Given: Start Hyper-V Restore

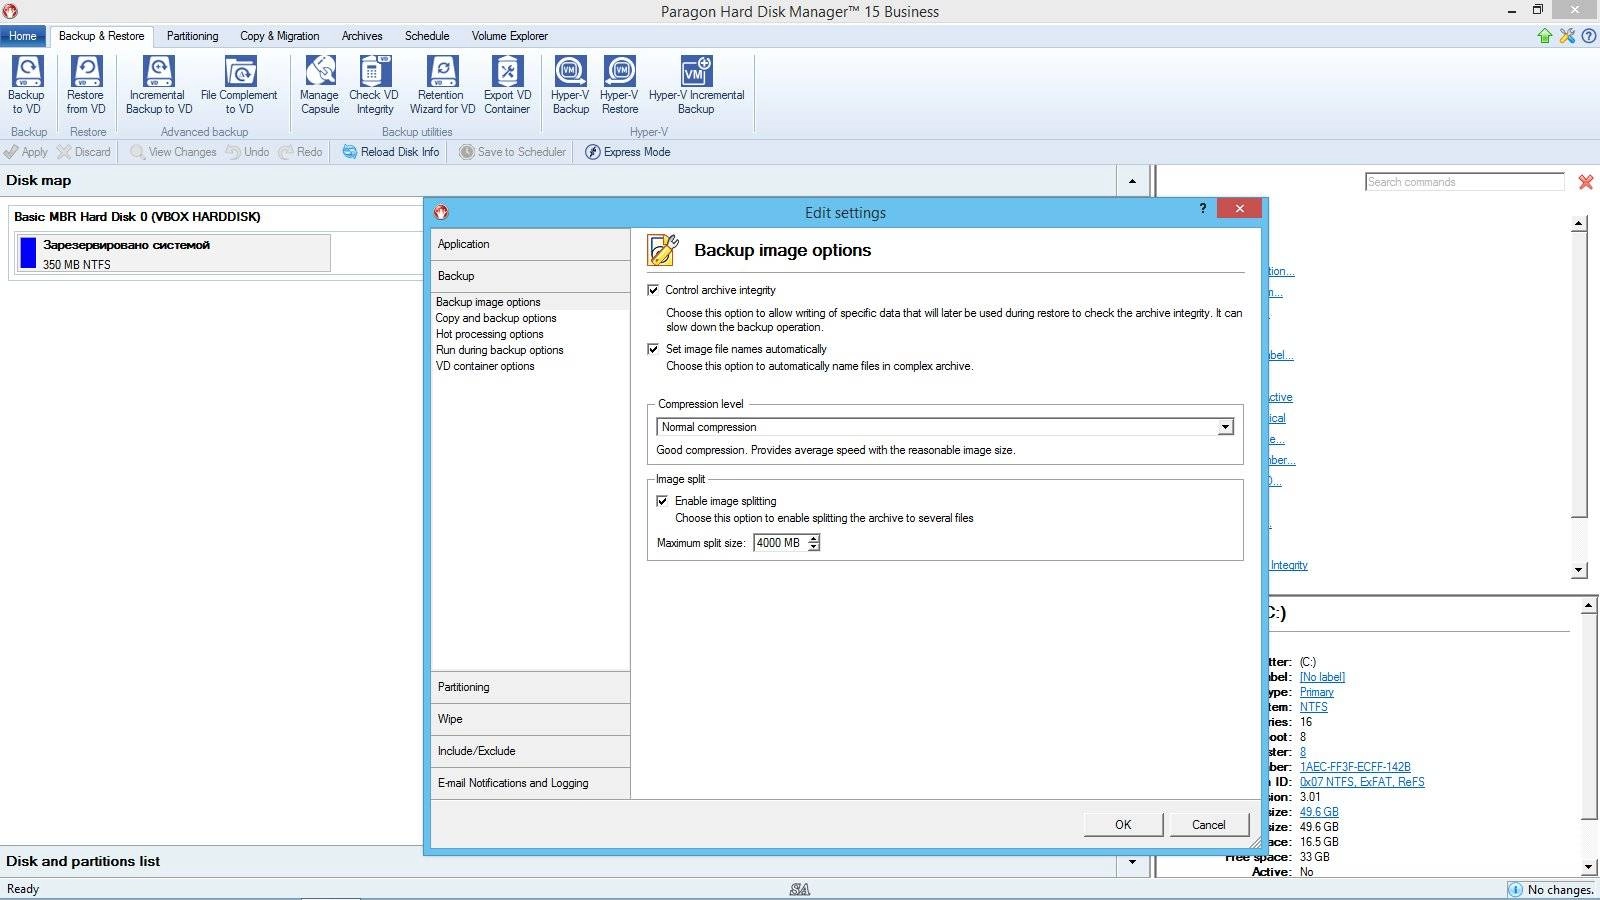Looking at the screenshot, I should click(x=620, y=85).
